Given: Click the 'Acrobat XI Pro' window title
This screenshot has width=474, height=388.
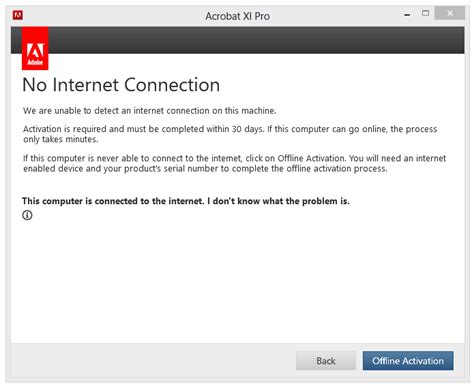Looking at the screenshot, I should 237,16.
